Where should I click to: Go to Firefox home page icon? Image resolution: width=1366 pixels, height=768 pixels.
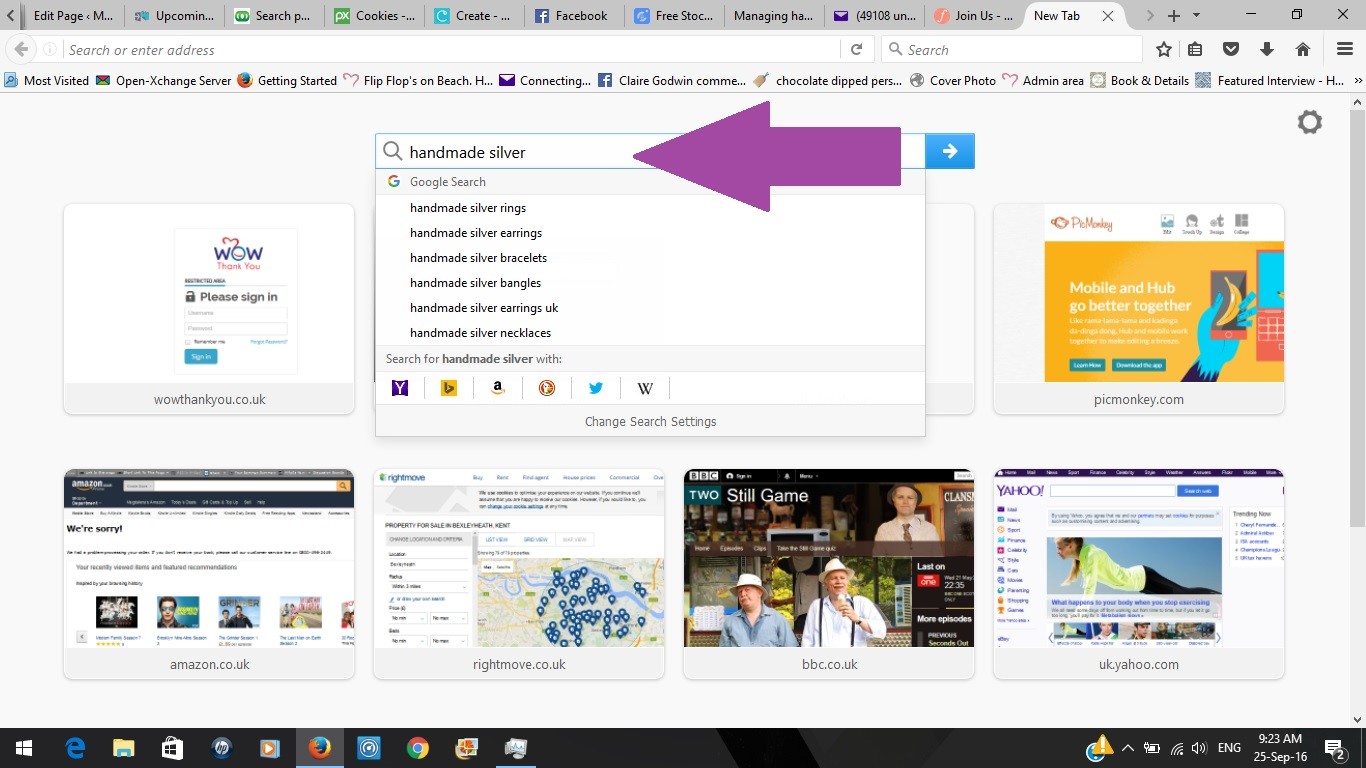coord(1302,49)
